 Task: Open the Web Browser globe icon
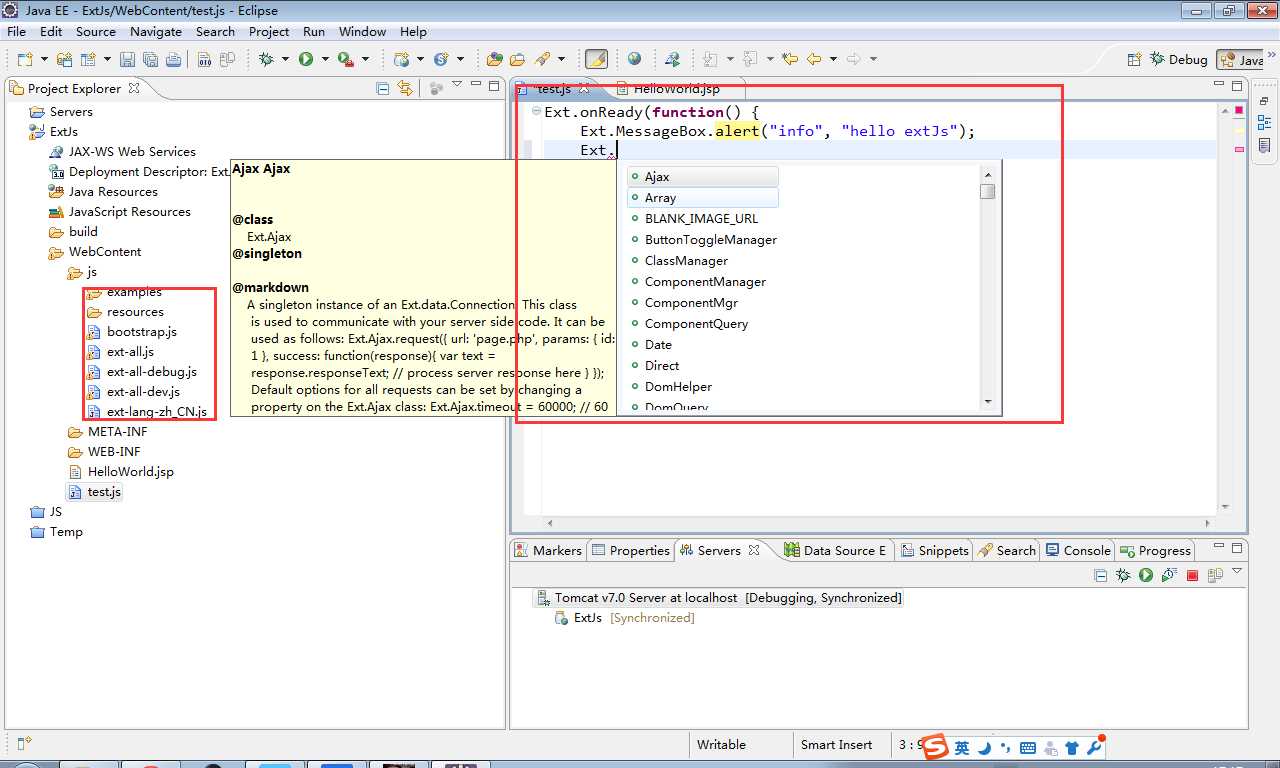coord(634,59)
